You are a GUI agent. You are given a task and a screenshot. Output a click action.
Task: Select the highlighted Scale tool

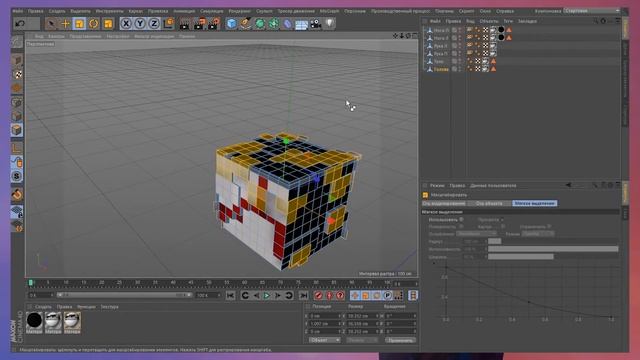(79, 24)
